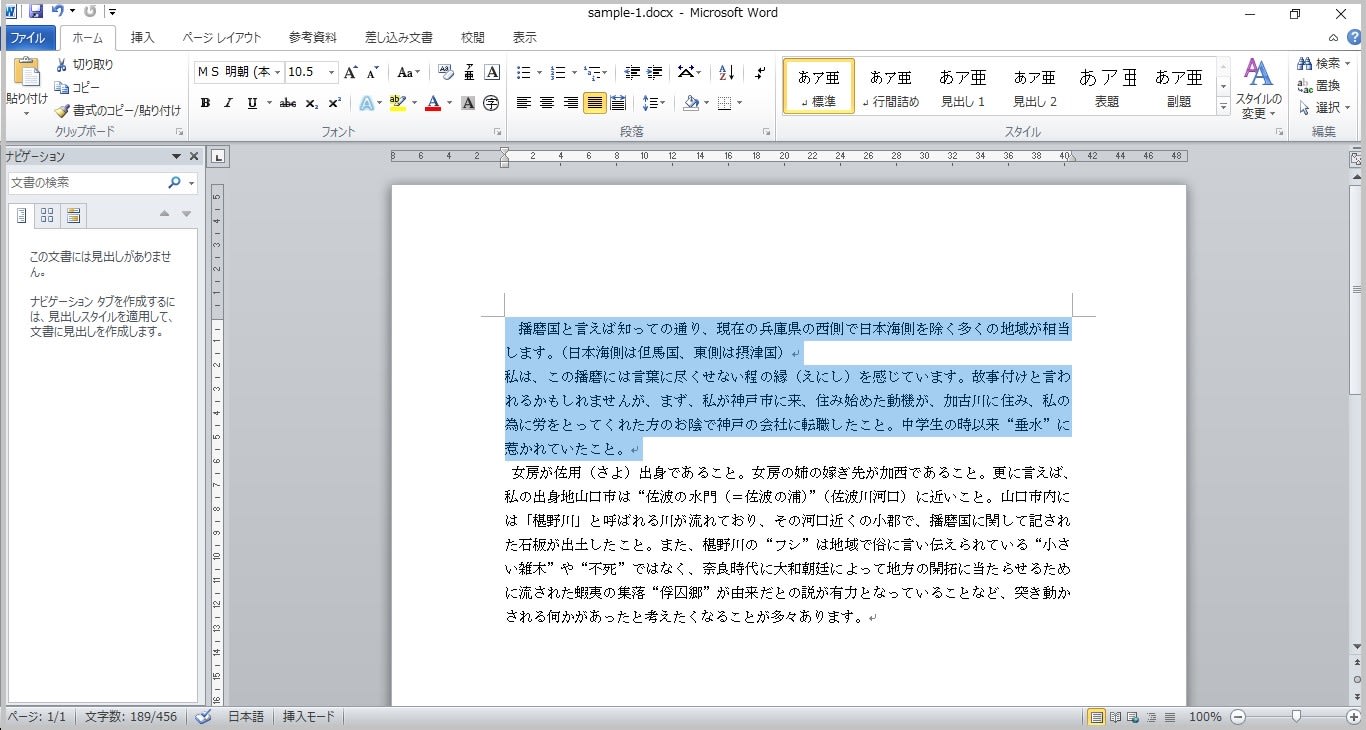
Task: Click the zoom out minus button
Action: click(x=1238, y=717)
